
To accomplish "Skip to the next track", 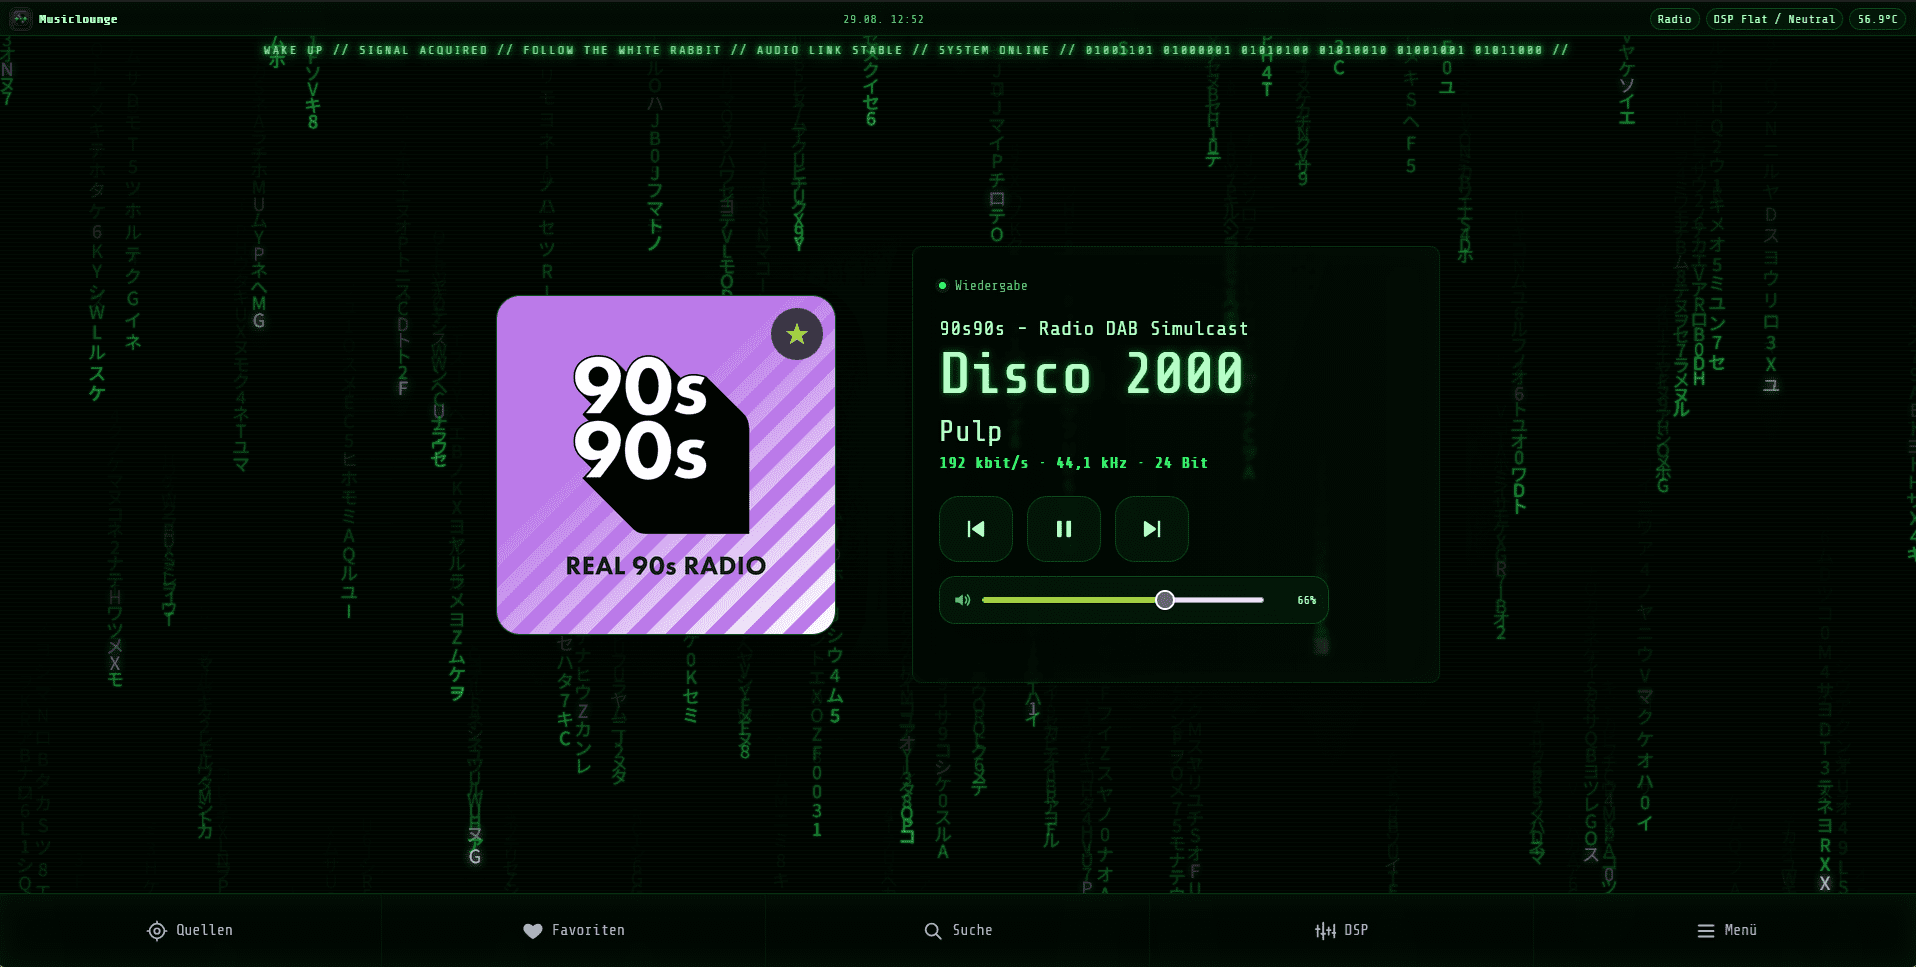I will [x=1152, y=529].
